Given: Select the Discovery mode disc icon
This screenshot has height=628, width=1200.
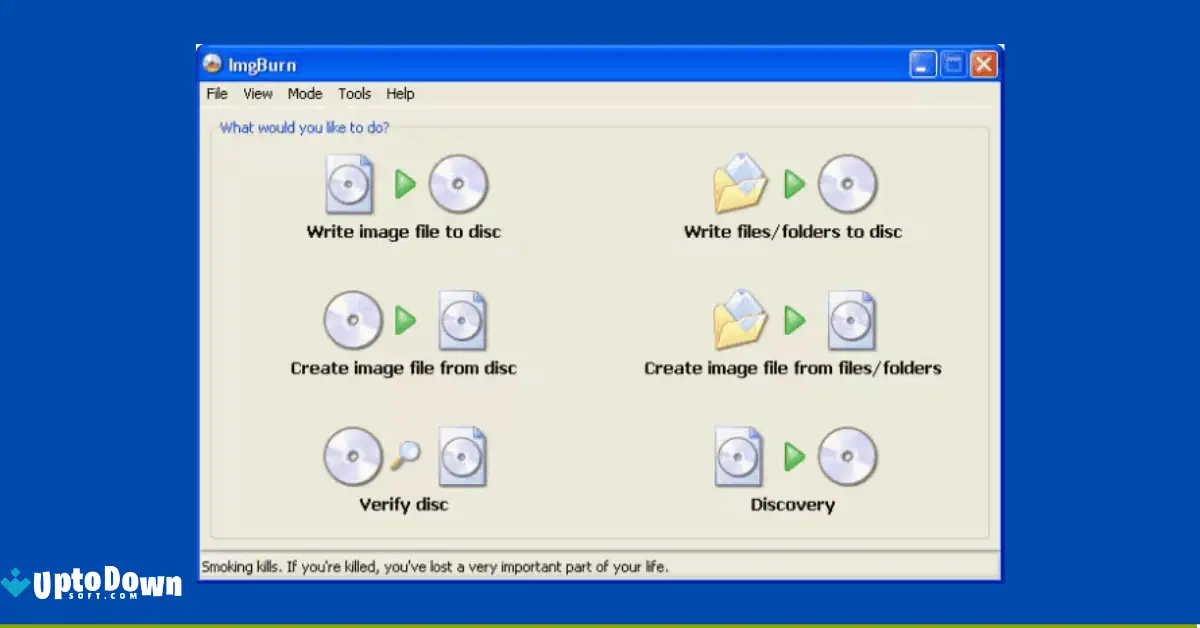Looking at the screenshot, I should pyautogui.click(x=849, y=457).
